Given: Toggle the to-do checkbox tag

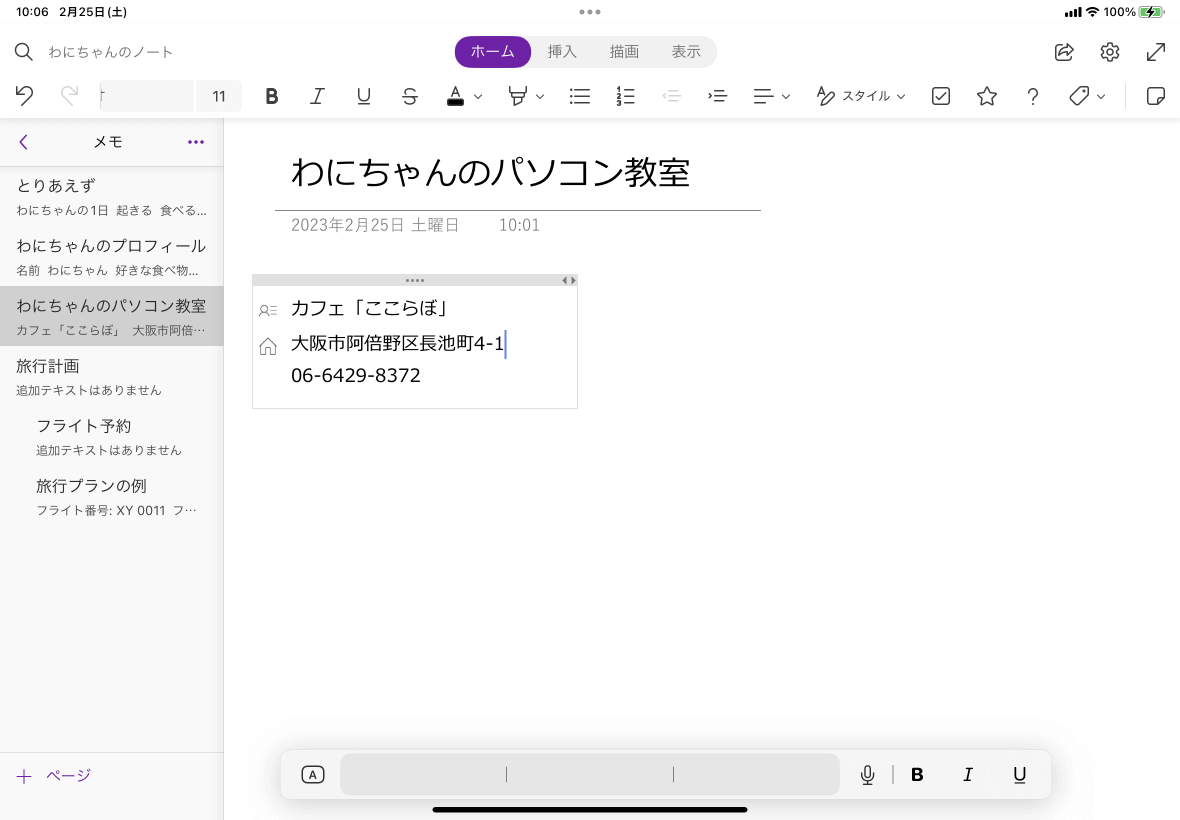Looking at the screenshot, I should click(x=941, y=96).
